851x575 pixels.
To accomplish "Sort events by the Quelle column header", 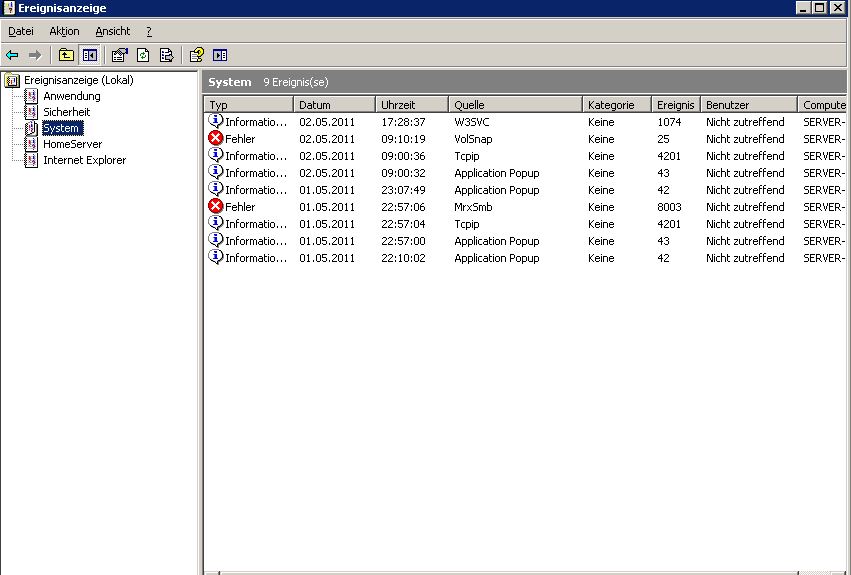I will click(470, 104).
